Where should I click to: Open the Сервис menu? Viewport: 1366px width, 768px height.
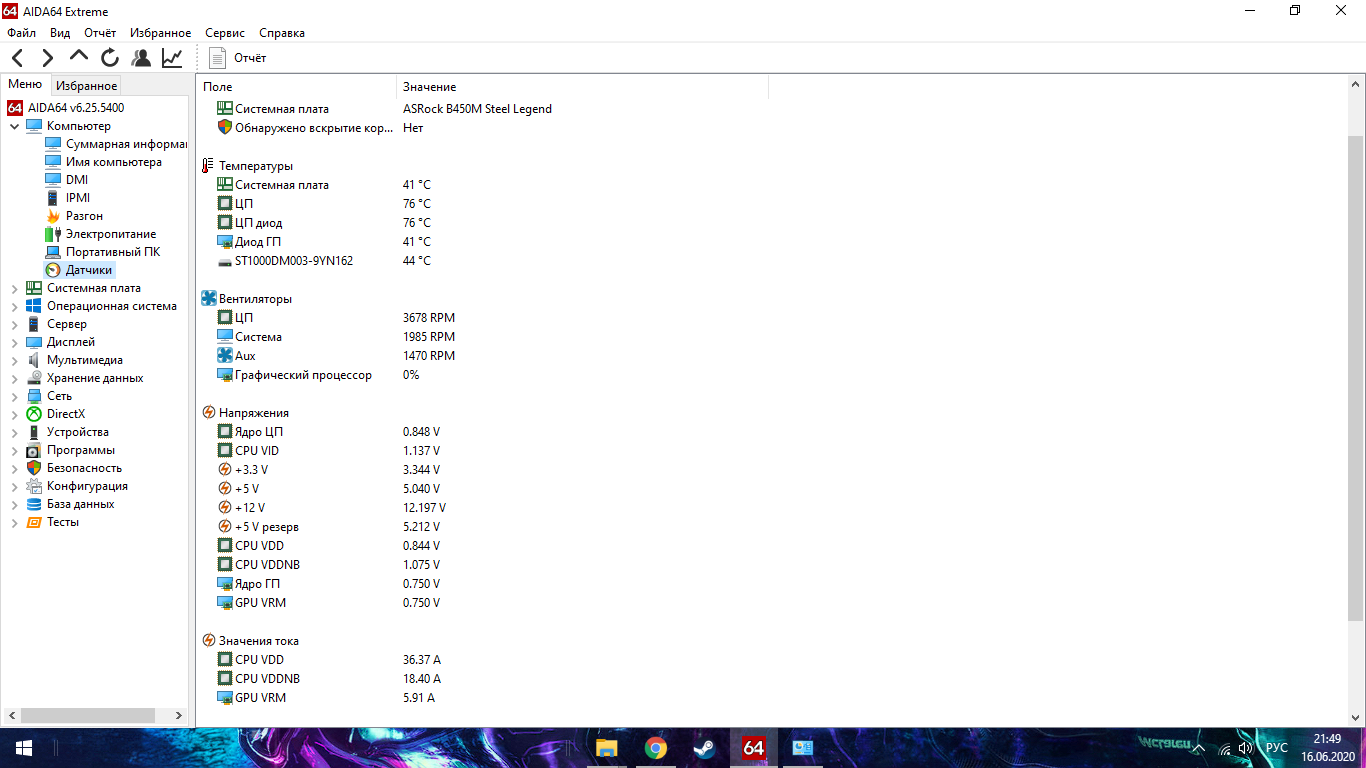226,33
